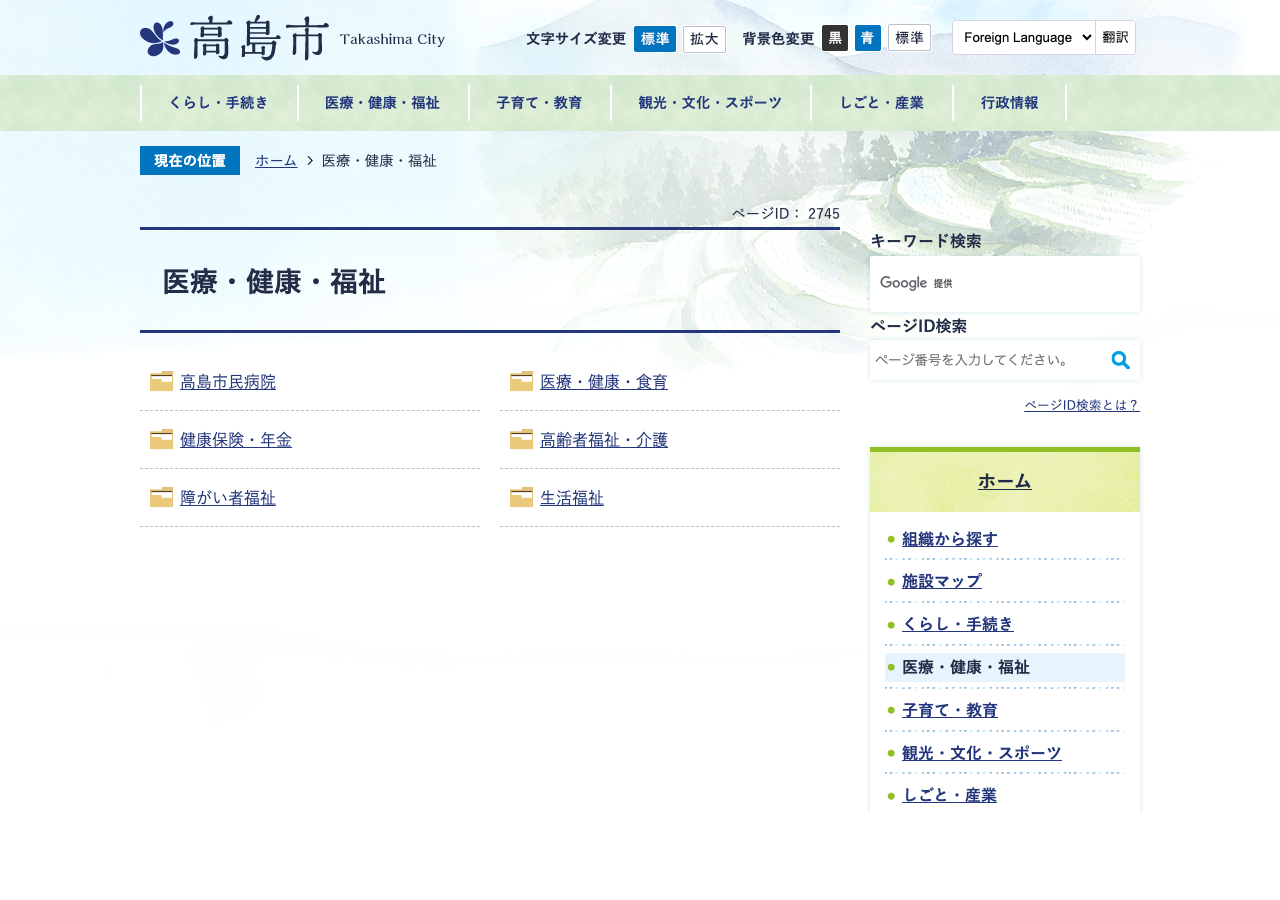Viewport: 1280px width, 900px height.
Task: Open ページID検索とは？ help link
Action: (1082, 405)
